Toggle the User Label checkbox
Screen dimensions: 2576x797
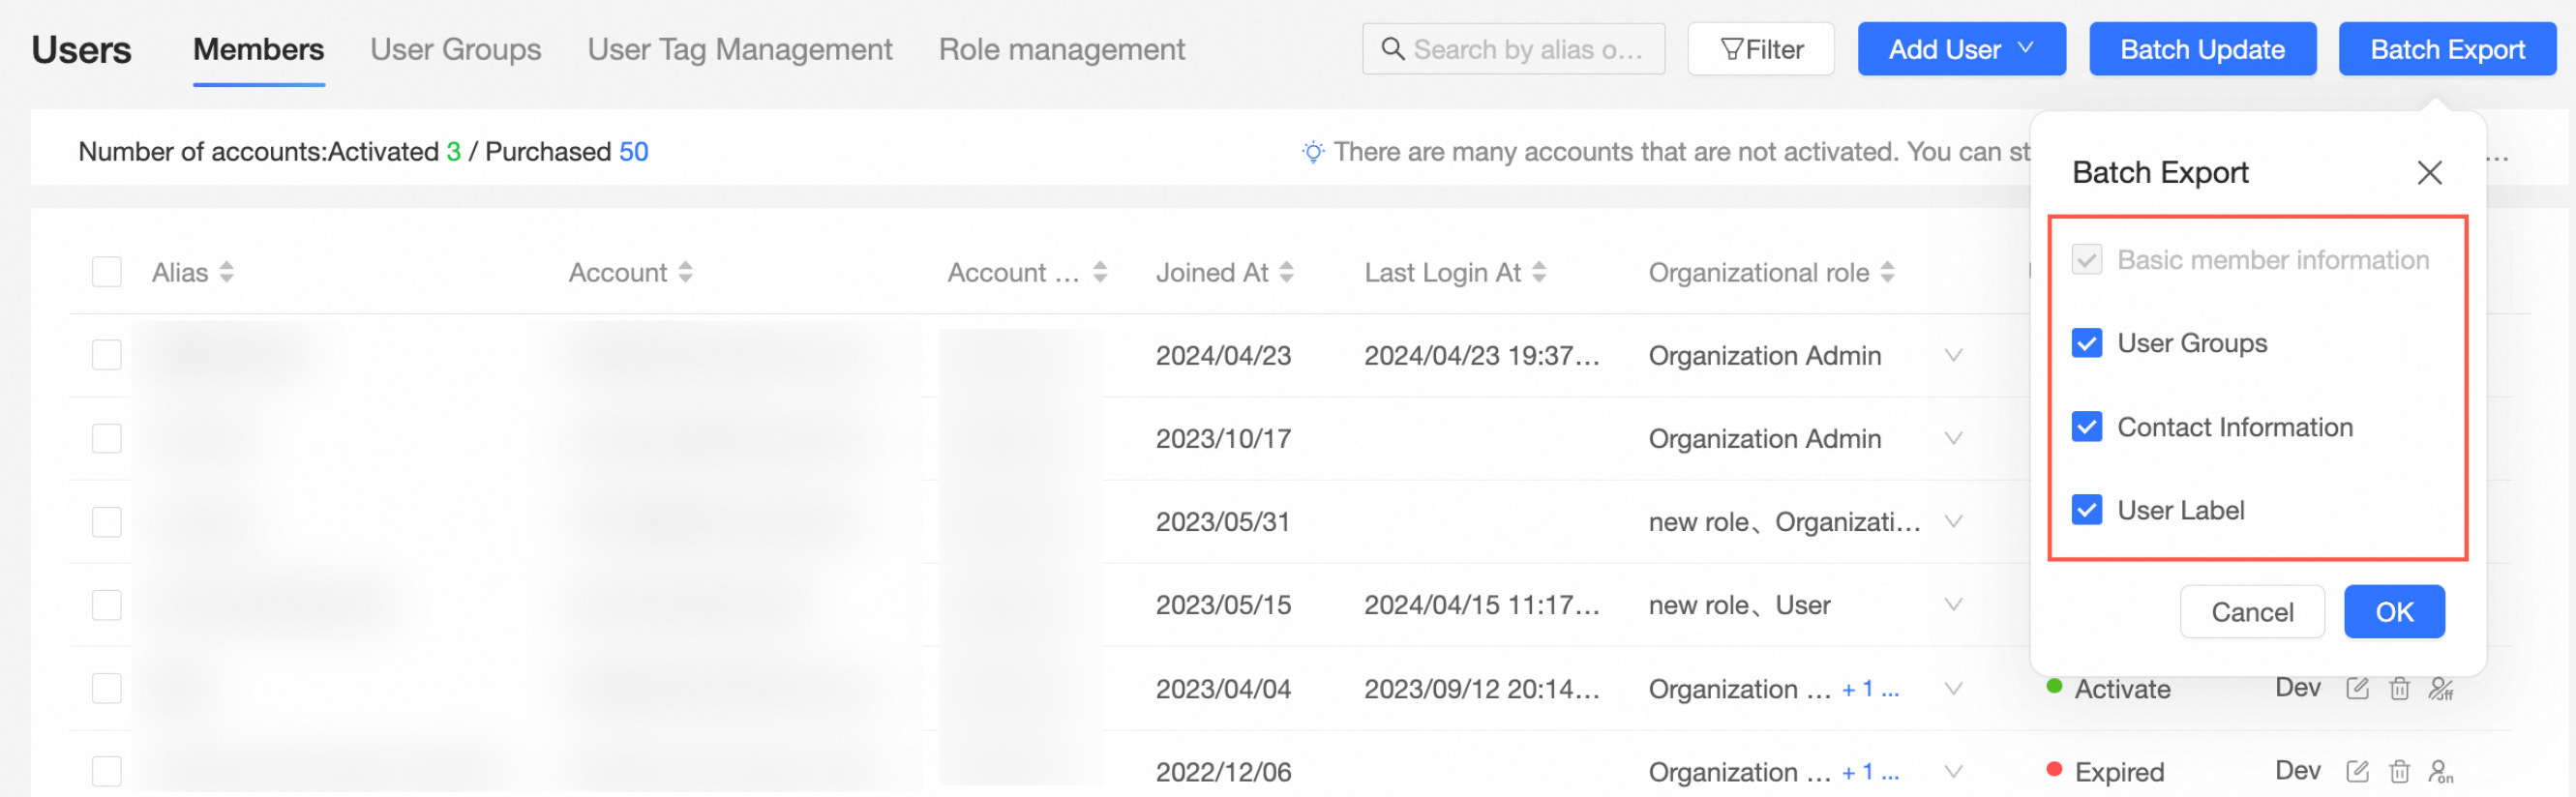[x=2087, y=510]
